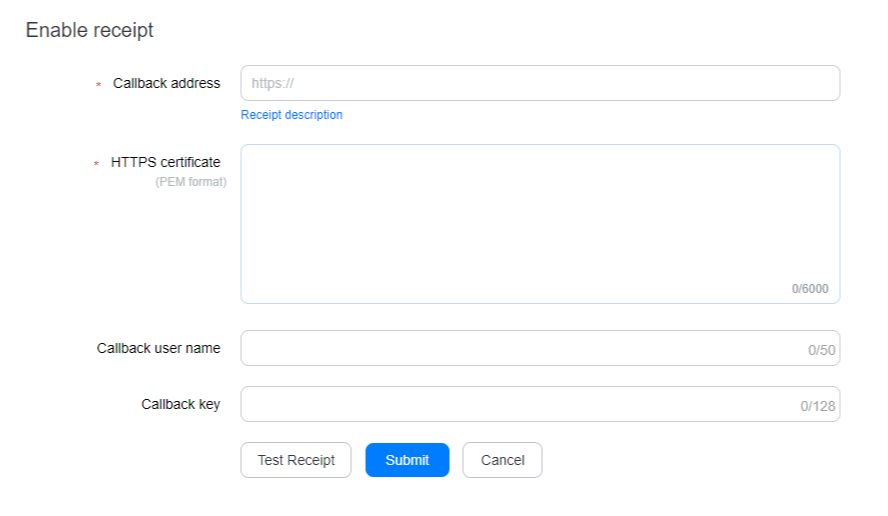This screenshot has height=516, width=888.
Task: Click the Enable receipt heading
Action: click(89, 30)
